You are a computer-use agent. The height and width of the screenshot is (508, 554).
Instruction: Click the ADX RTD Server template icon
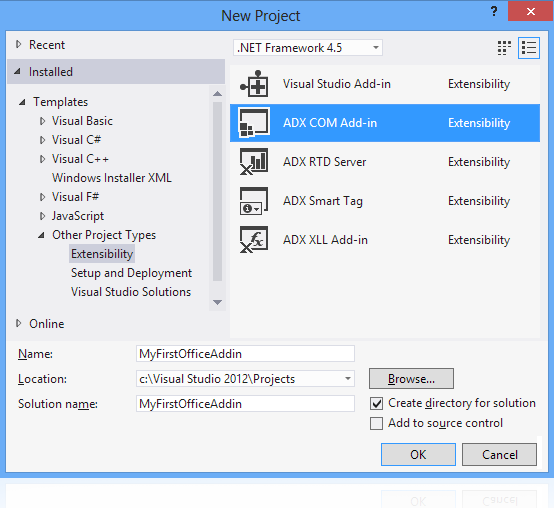[254, 162]
